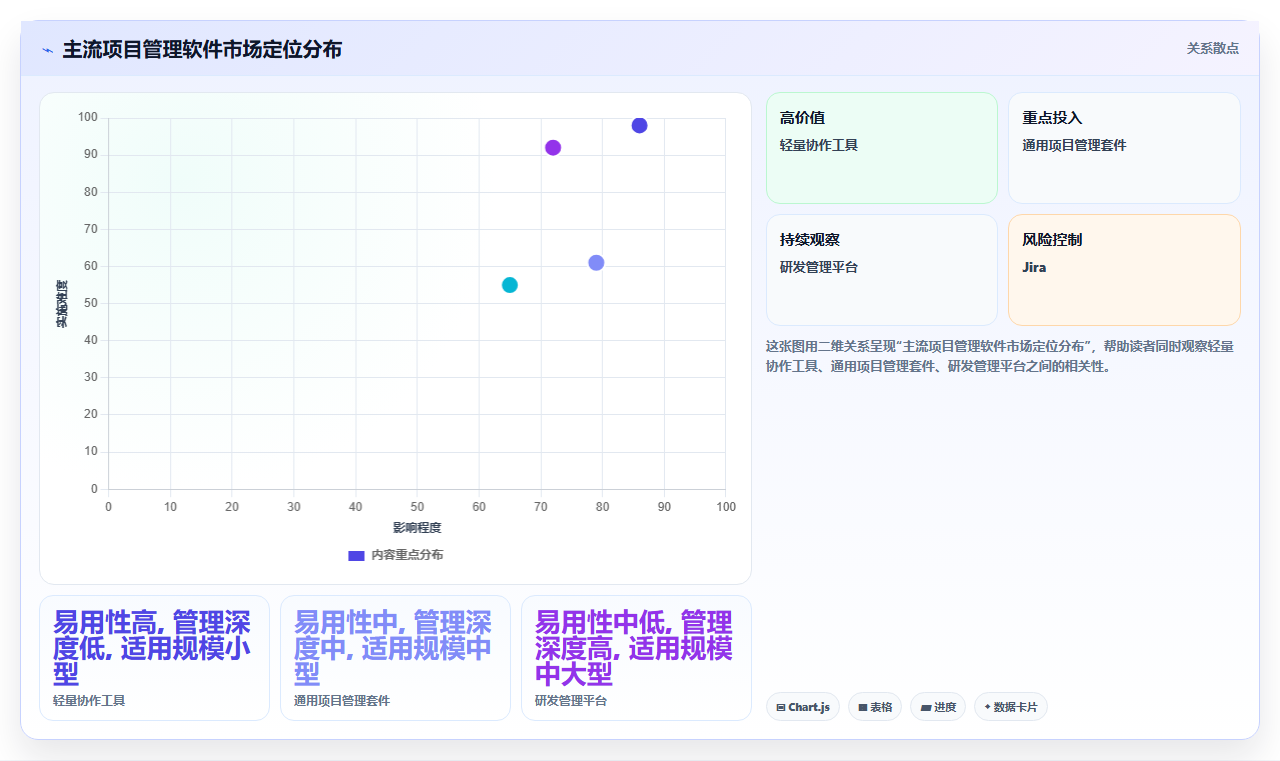Open the 风险控制 Jira card

[1124, 270]
